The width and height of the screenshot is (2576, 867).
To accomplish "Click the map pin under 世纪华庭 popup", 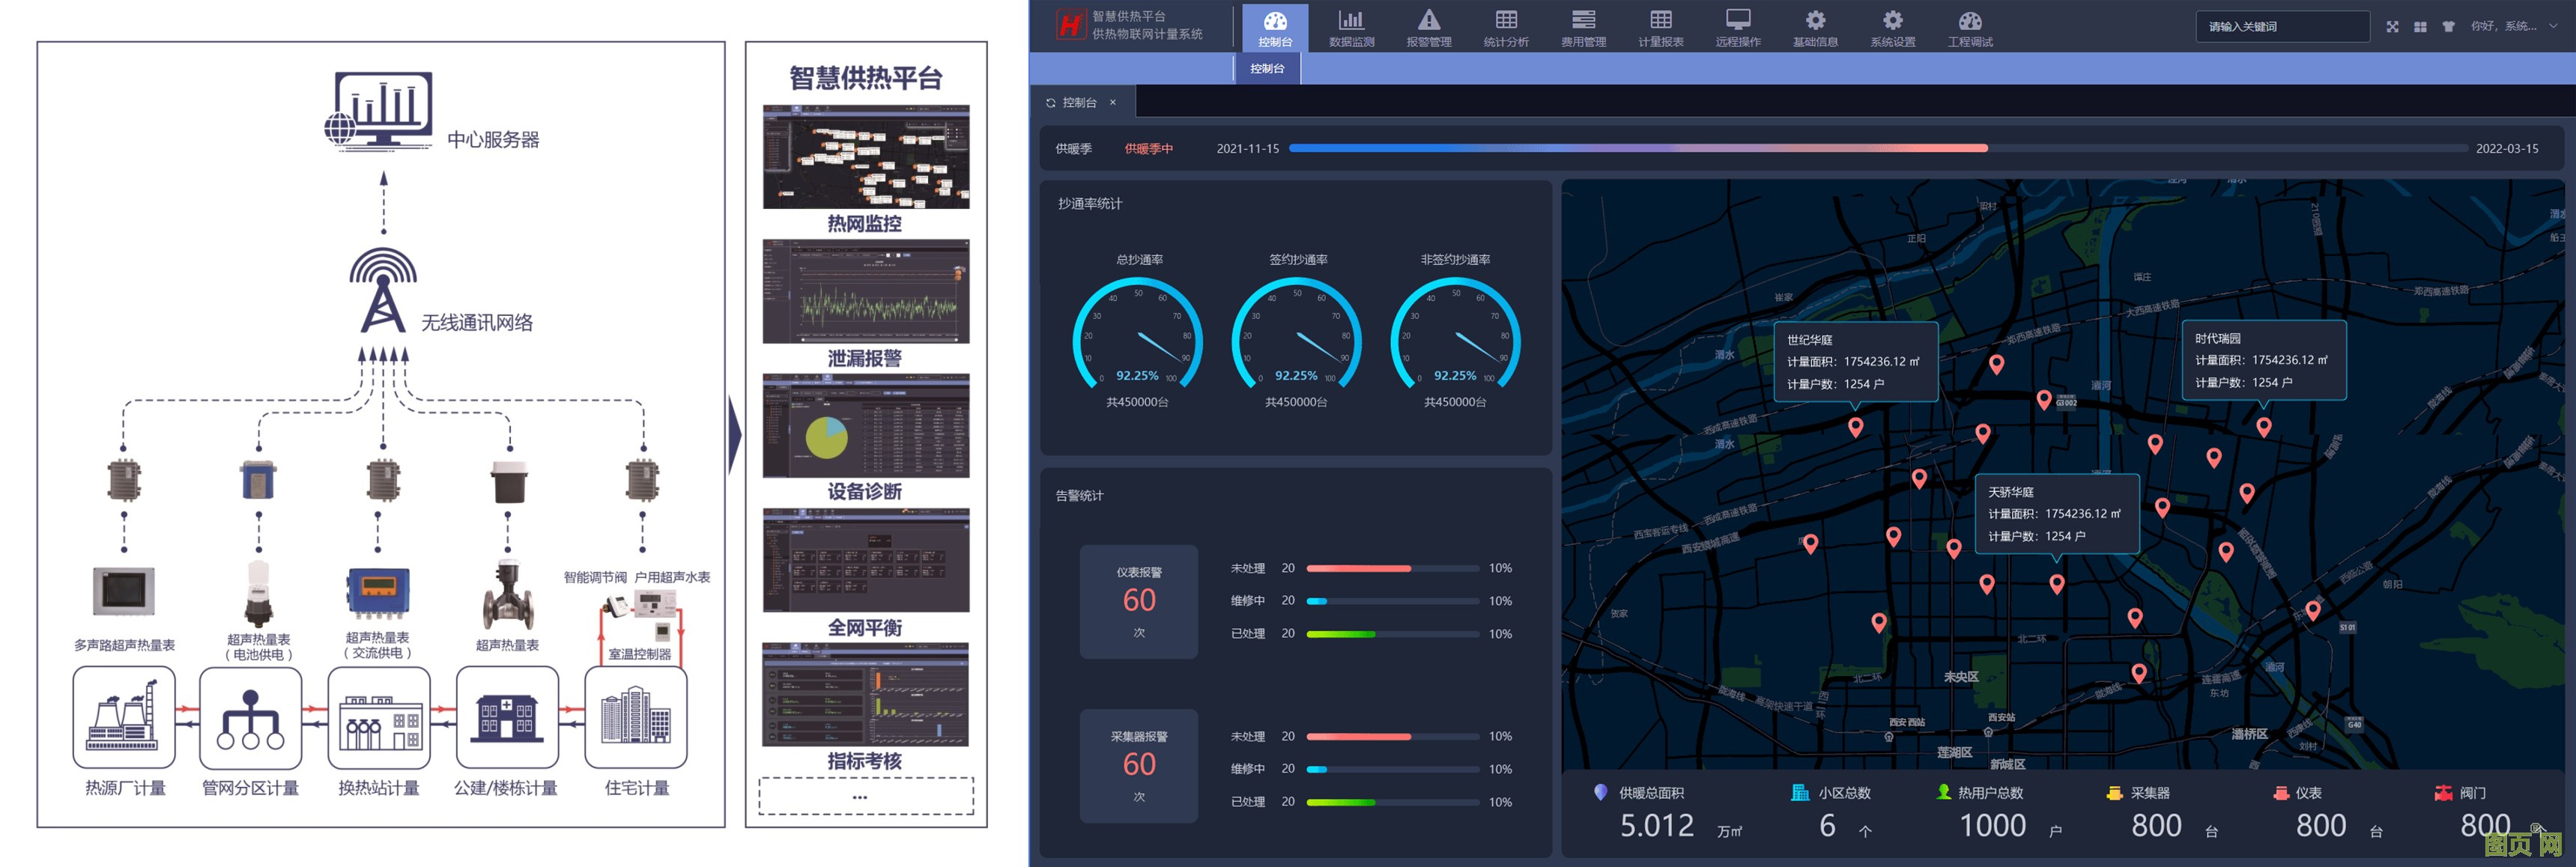I will 1855,427.
